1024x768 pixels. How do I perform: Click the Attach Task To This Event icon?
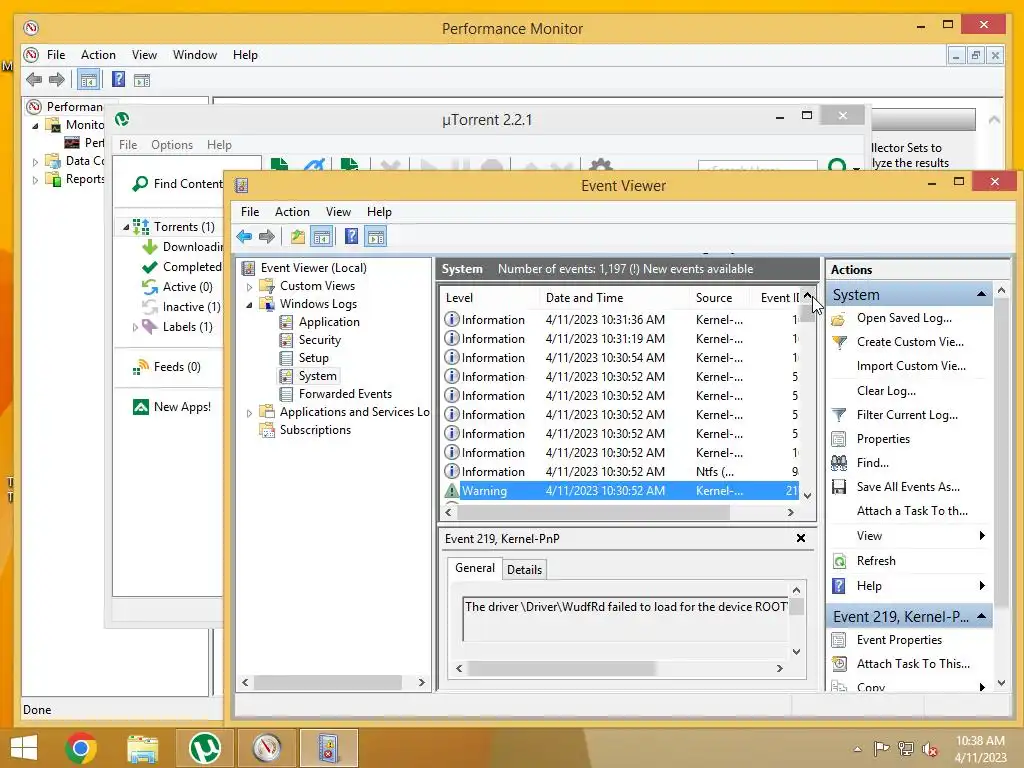839,664
